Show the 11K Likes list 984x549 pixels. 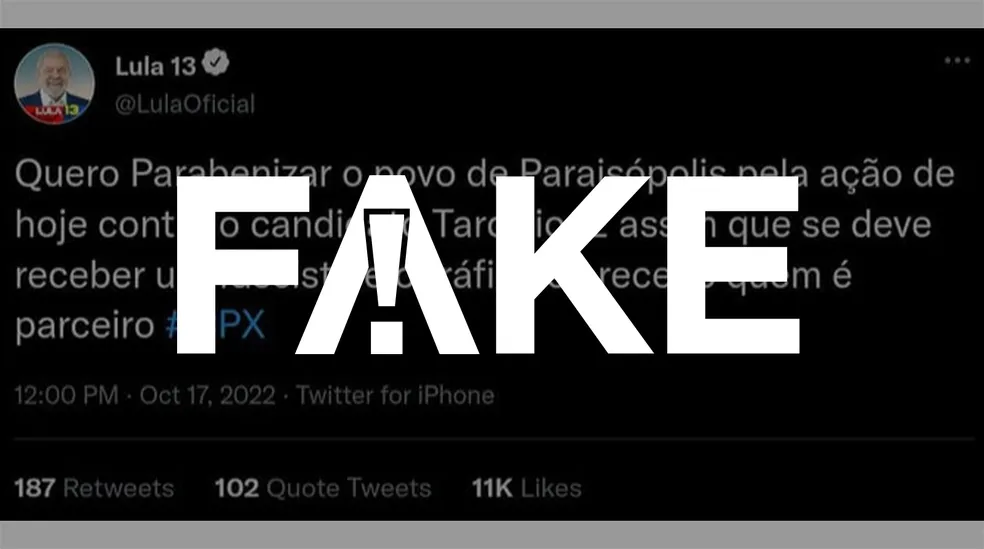pos(526,488)
